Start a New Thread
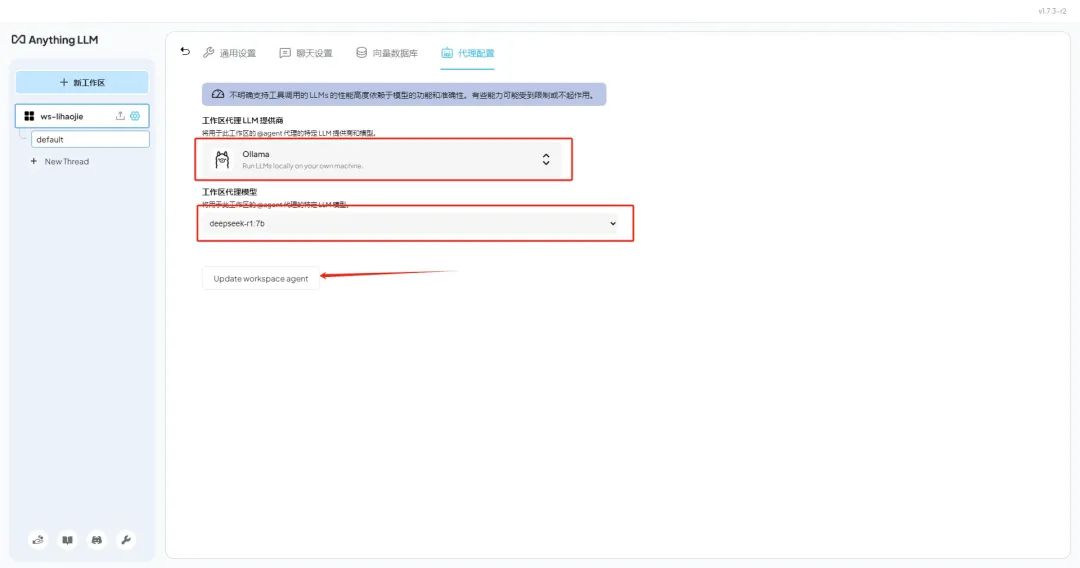The width and height of the screenshot is (1080, 568). click(60, 161)
